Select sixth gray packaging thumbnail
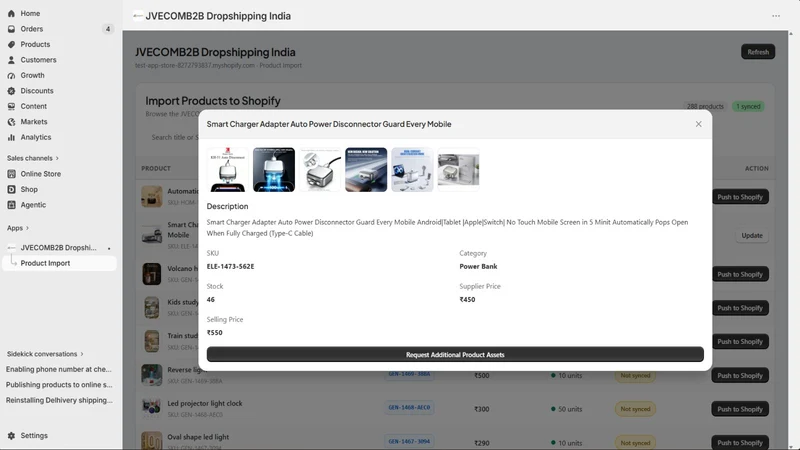This screenshot has width=800, height=450. tap(459, 170)
